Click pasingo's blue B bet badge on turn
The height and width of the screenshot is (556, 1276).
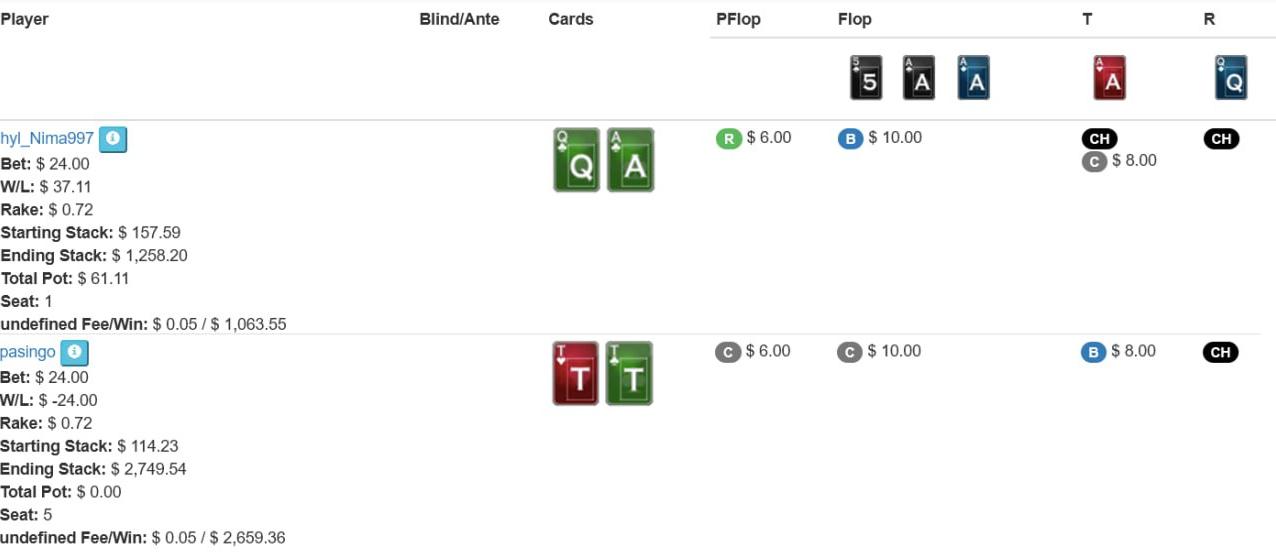(1093, 352)
